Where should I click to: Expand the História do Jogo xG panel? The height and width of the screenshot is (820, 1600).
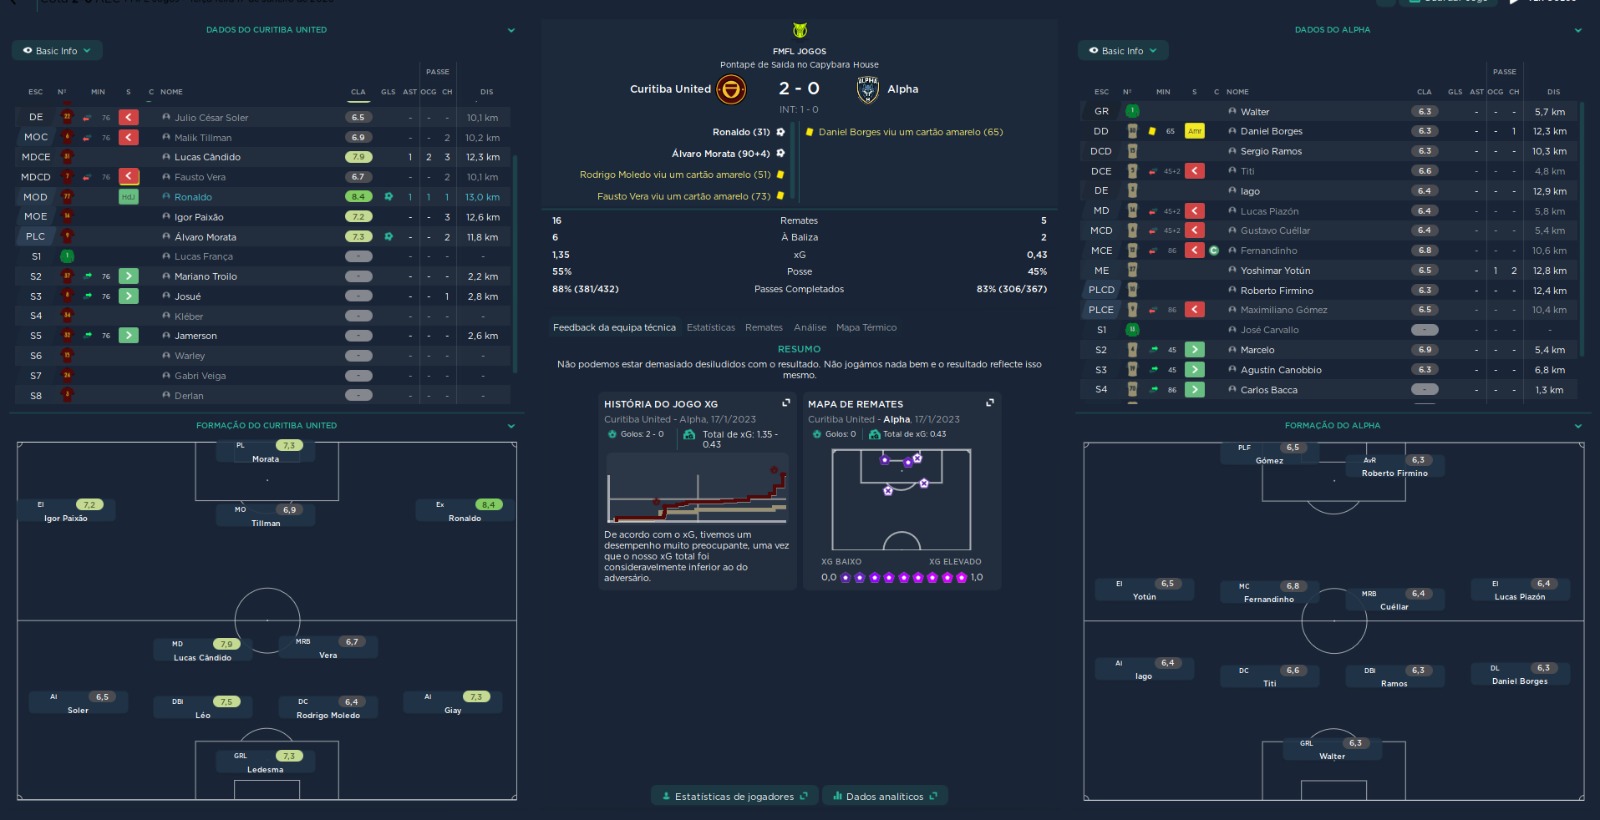click(786, 403)
